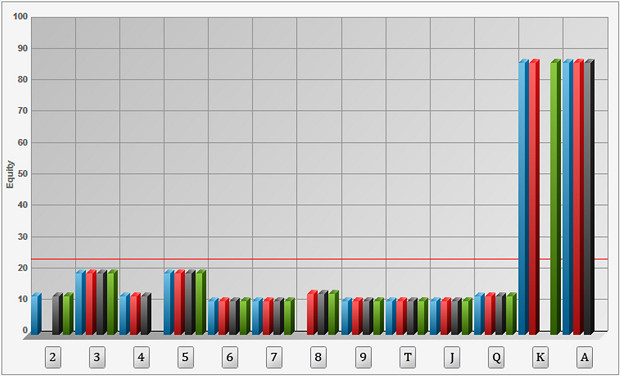This screenshot has width=620, height=376.
Task: Click the 20 y-axis label
Action: [23, 268]
